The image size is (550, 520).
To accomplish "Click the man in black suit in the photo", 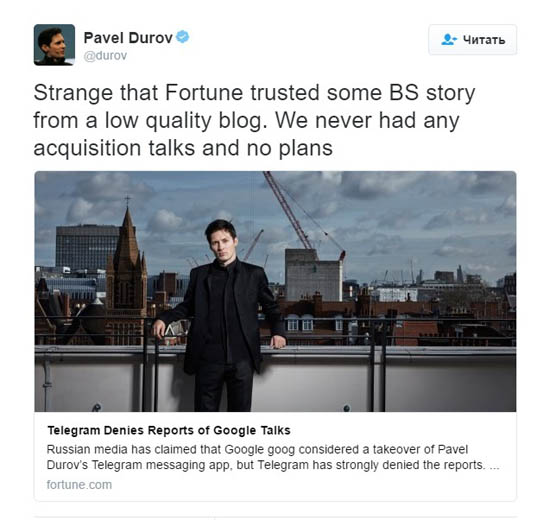I will [x=222, y=316].
